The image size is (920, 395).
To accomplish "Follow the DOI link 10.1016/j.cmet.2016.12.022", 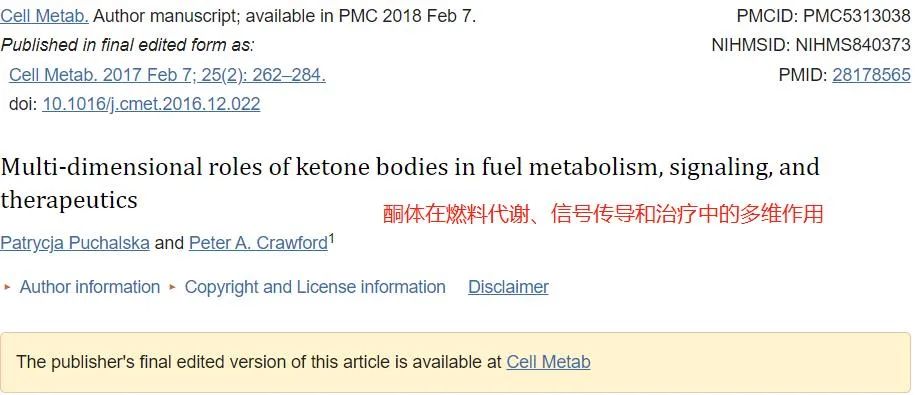I will pos(151,104).
